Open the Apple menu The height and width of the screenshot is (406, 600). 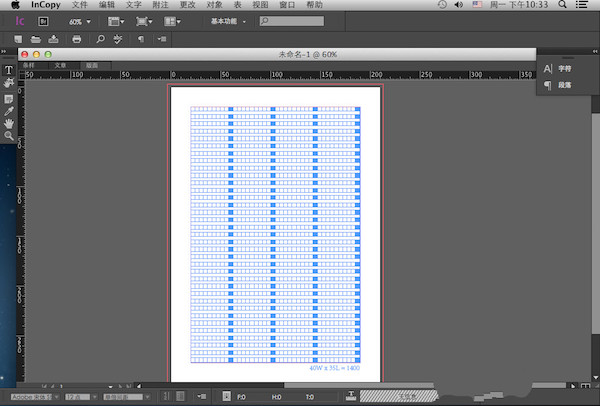(14, 5)
